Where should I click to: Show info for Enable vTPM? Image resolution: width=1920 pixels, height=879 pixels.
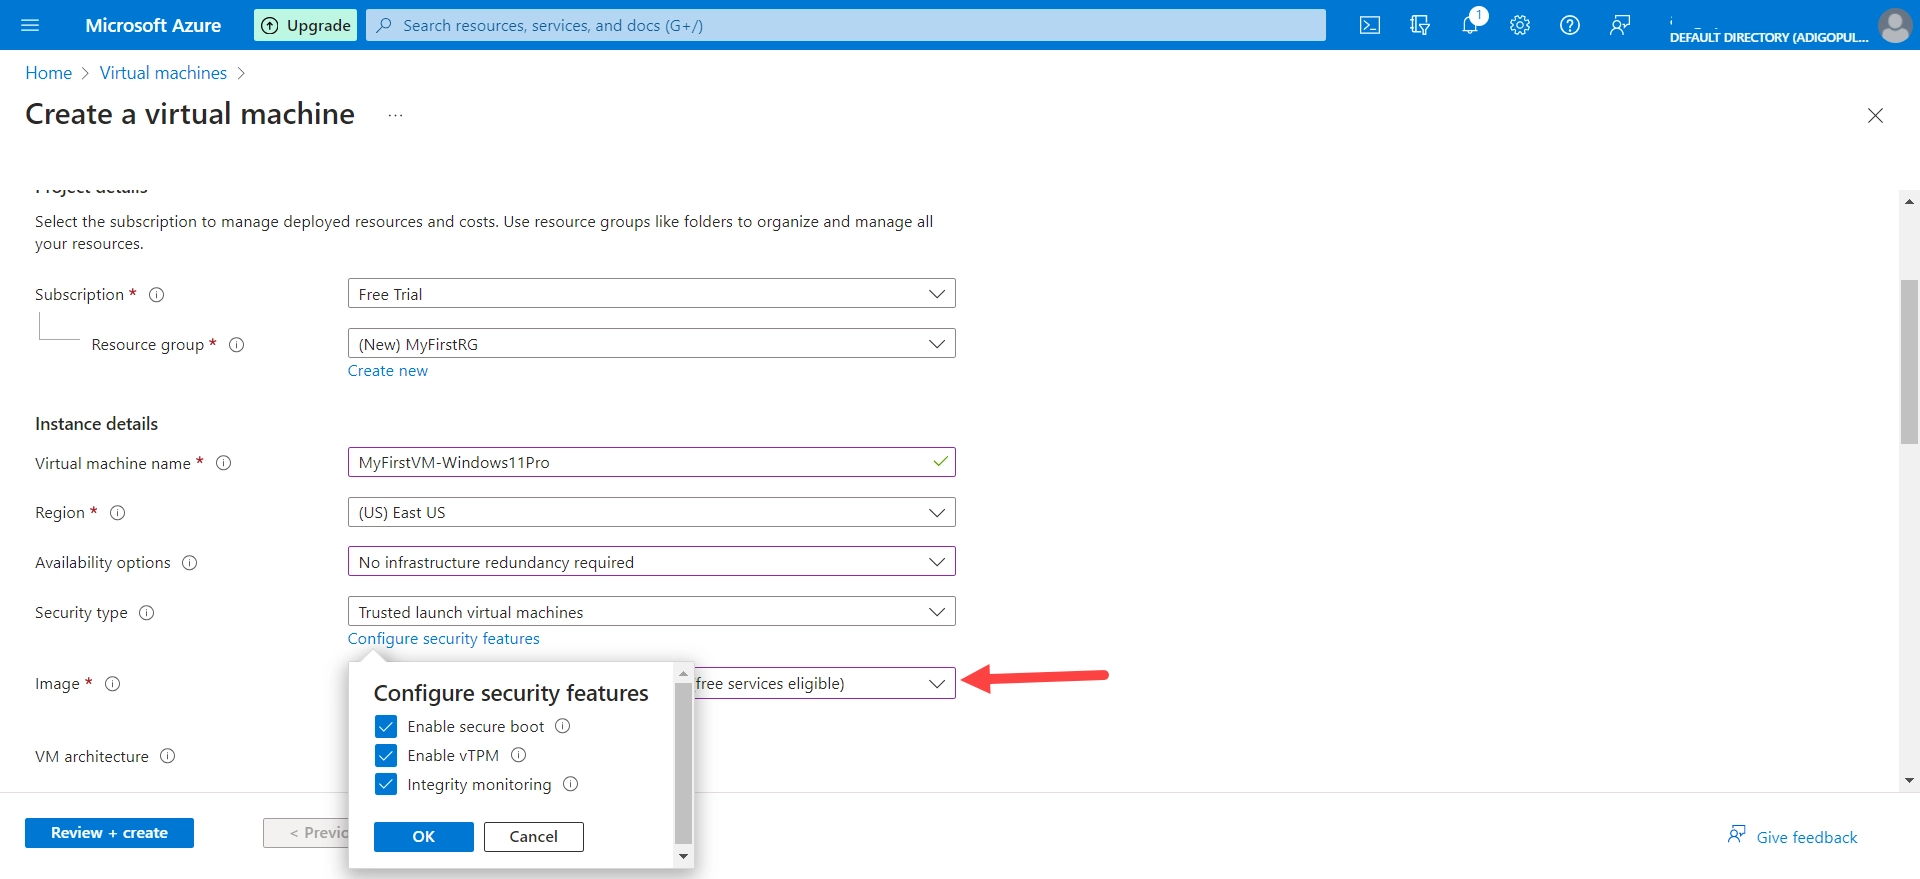coord(519,755)
